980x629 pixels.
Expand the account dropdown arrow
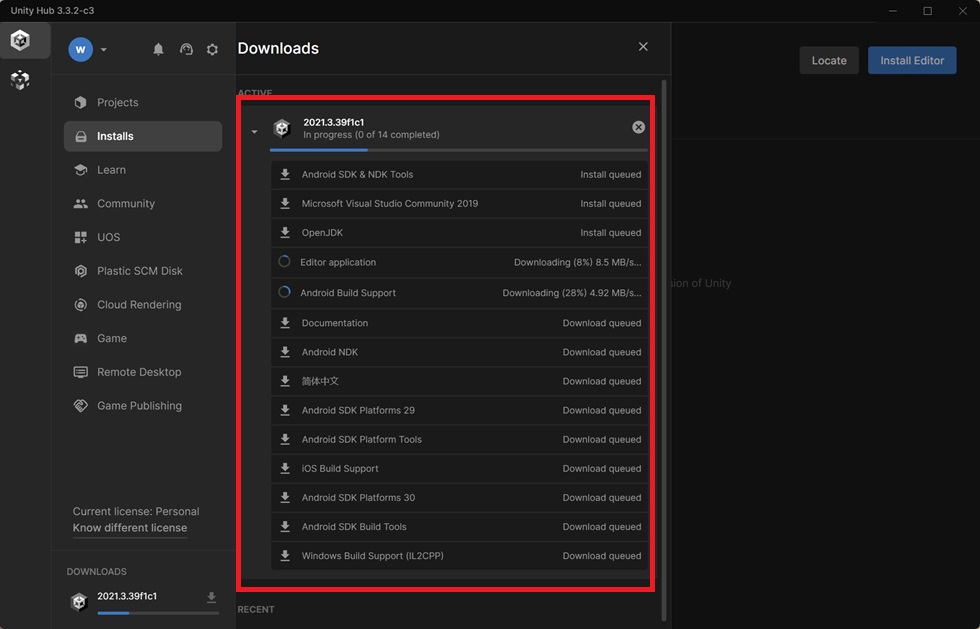click(x=104, y=49)
